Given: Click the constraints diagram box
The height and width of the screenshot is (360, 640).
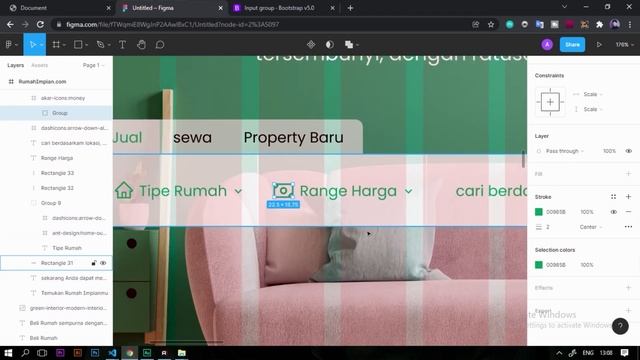Looking at the screenshot, I should (x=550, y=102).
